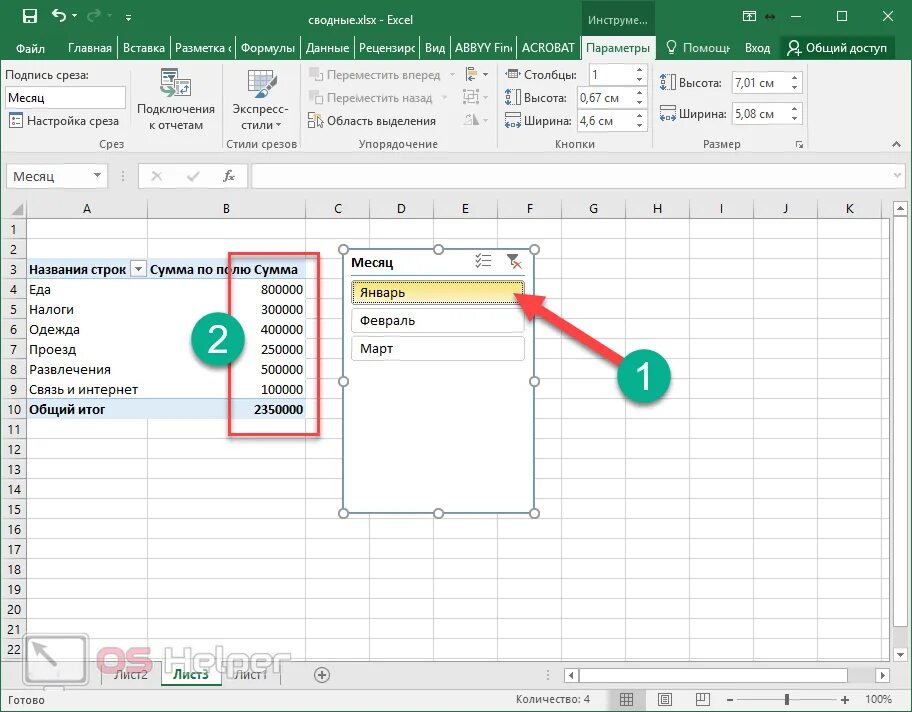Click cell value 2350000
The width and height of the screenshot is (912, 712).
(x=279, y=410)
